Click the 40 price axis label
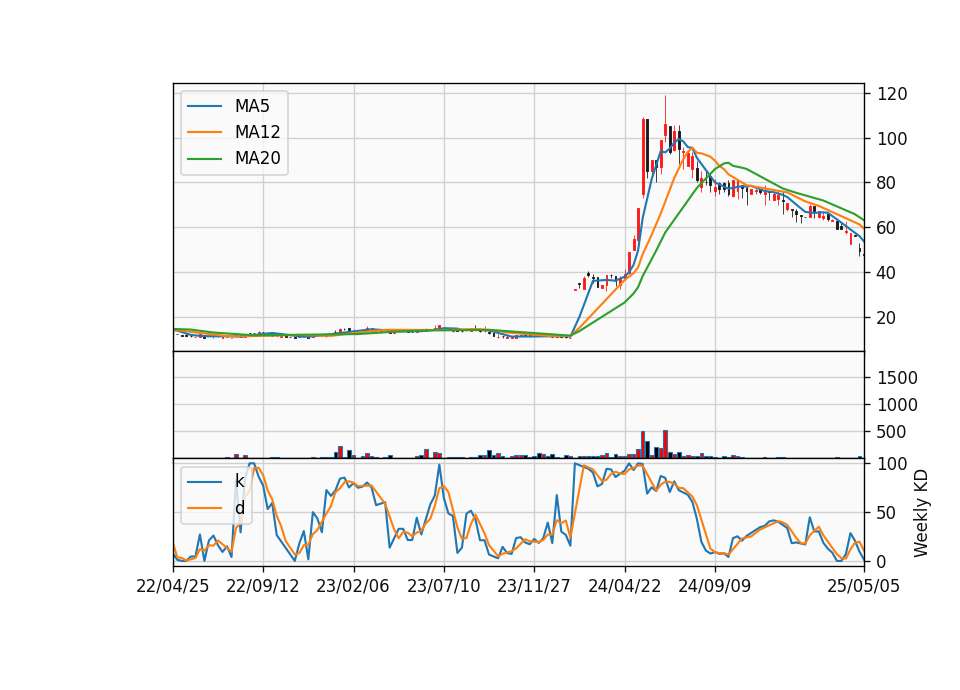The height and width of the screenshot is (690, 960). pyautogui.click(x=887, y=272)
